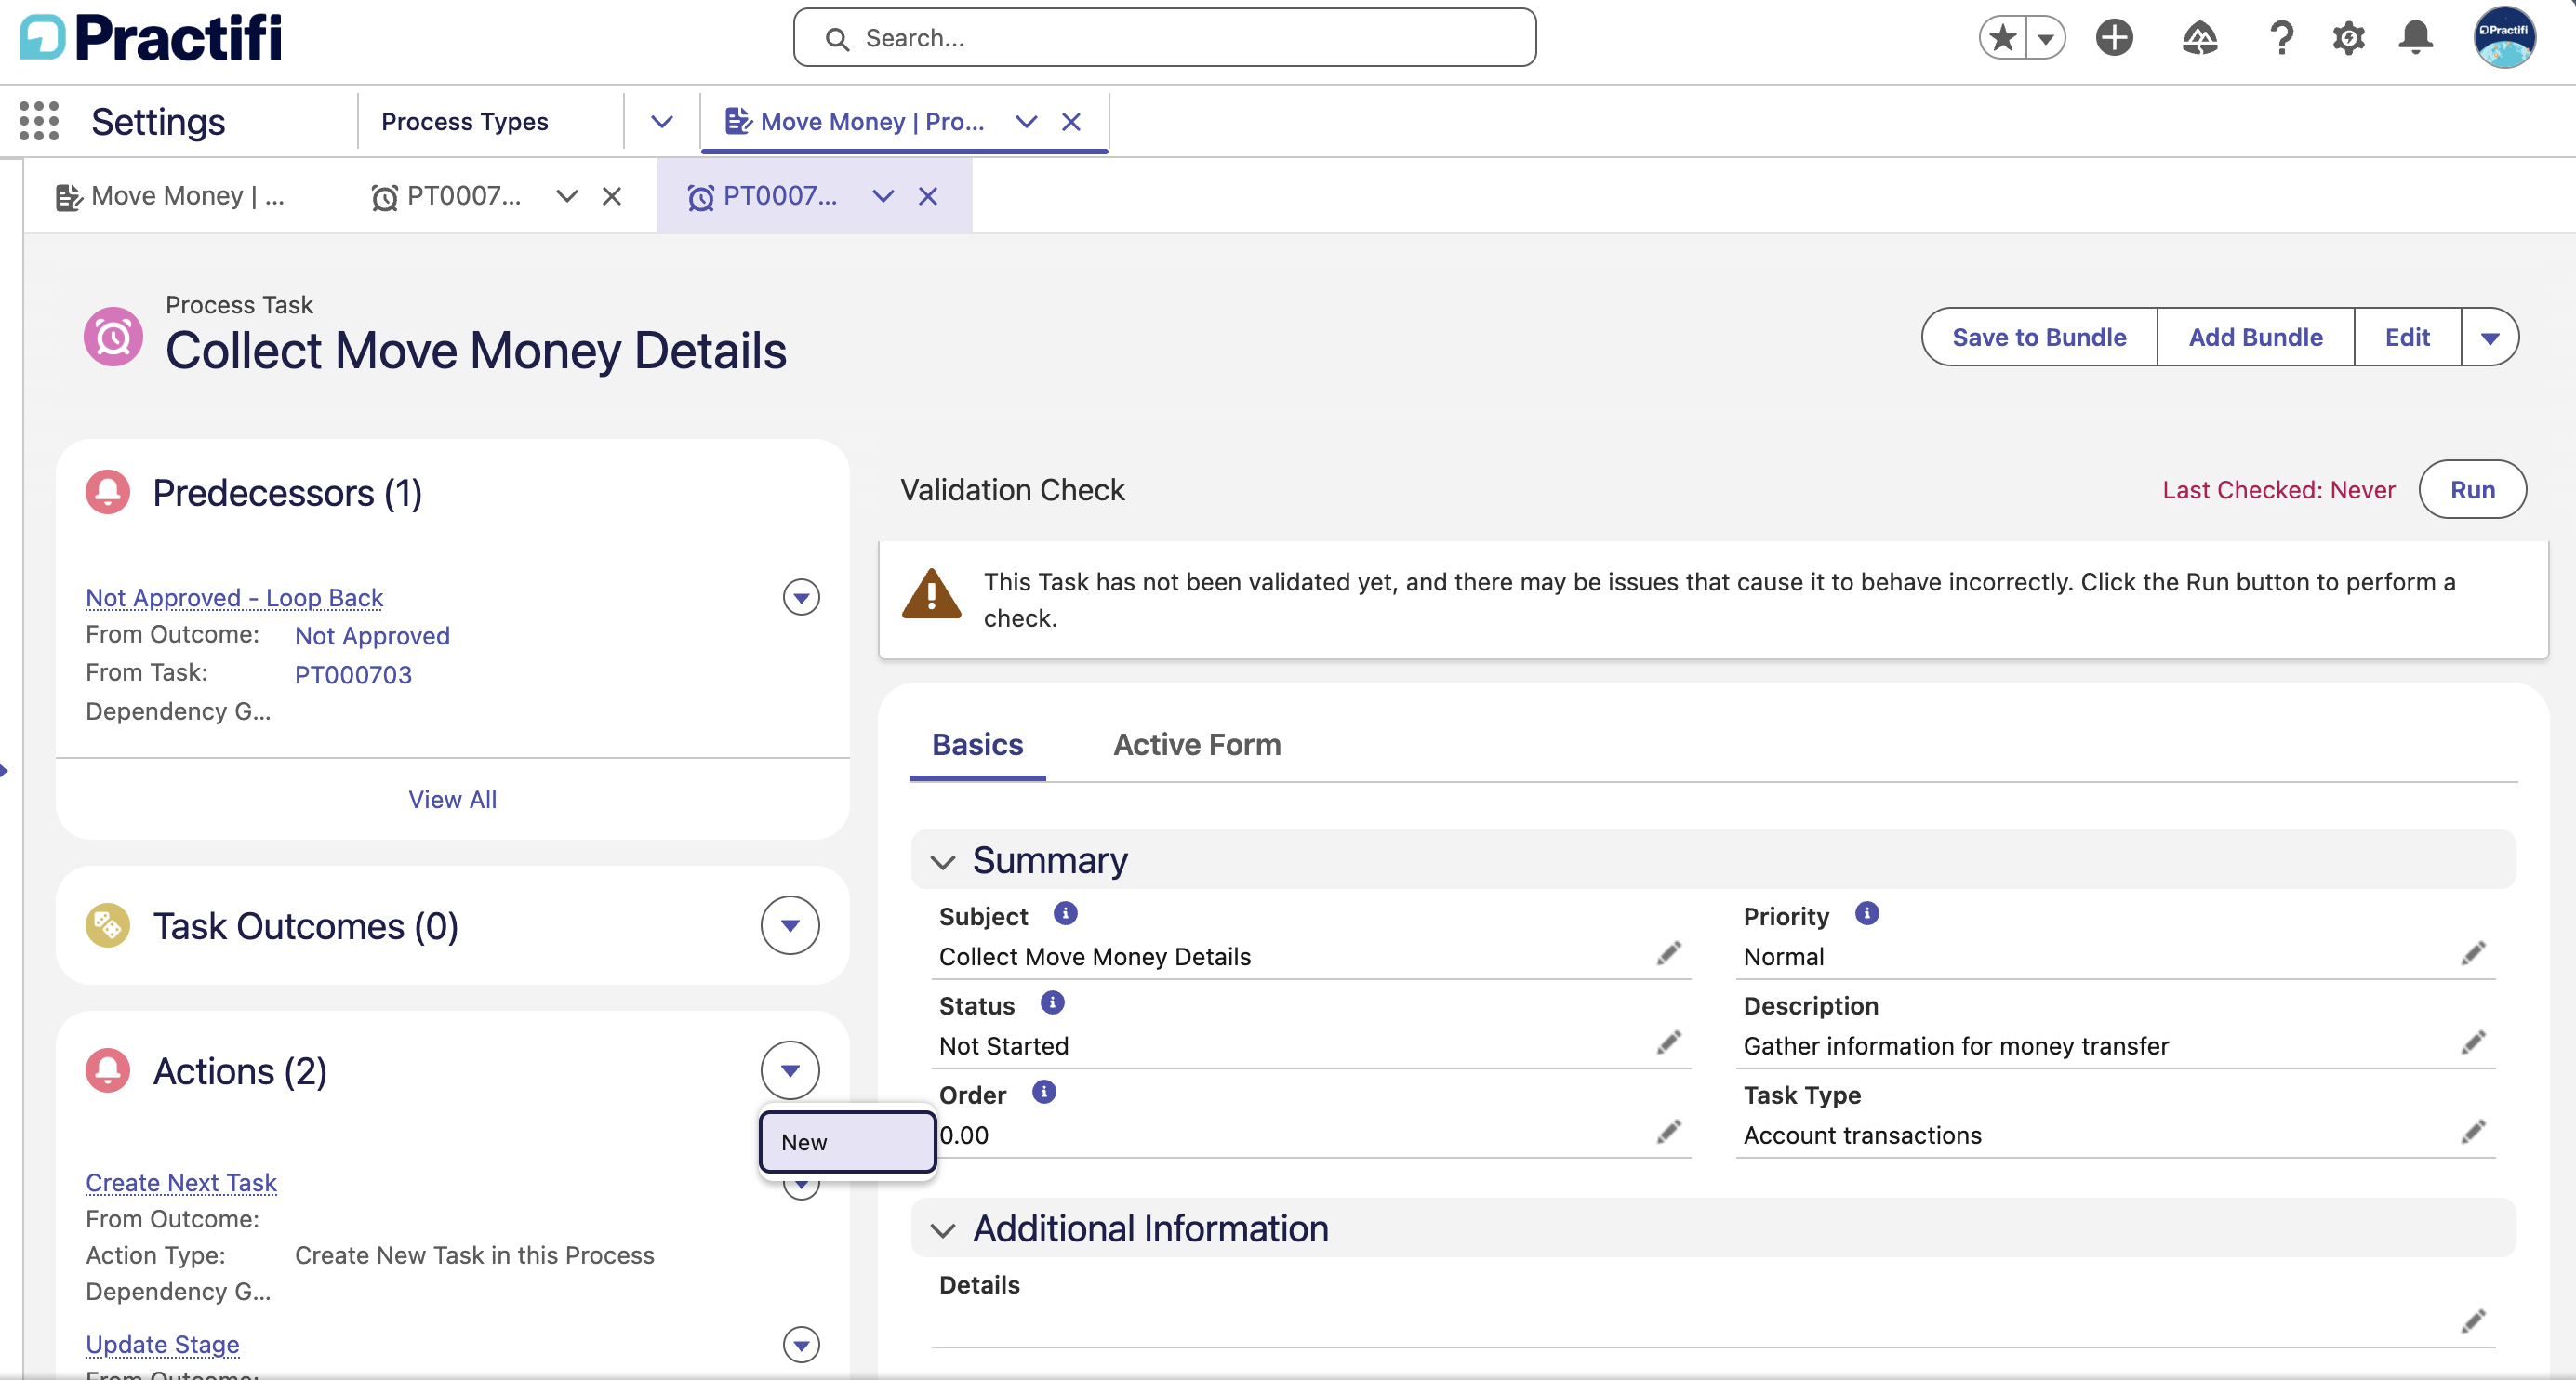
Task: Edit the Description field with pencil icon
Action: 2473,1043
